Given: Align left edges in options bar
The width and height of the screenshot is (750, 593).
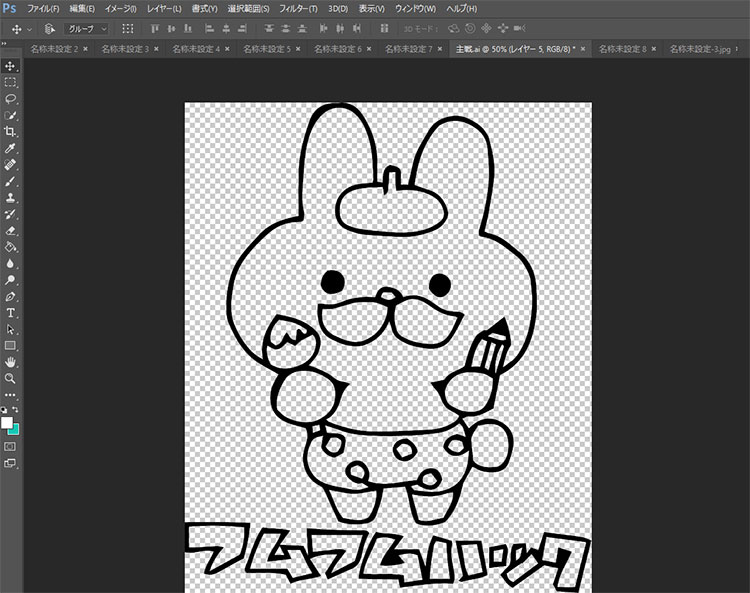Looking at the screenshot, I should click(210, 29).
